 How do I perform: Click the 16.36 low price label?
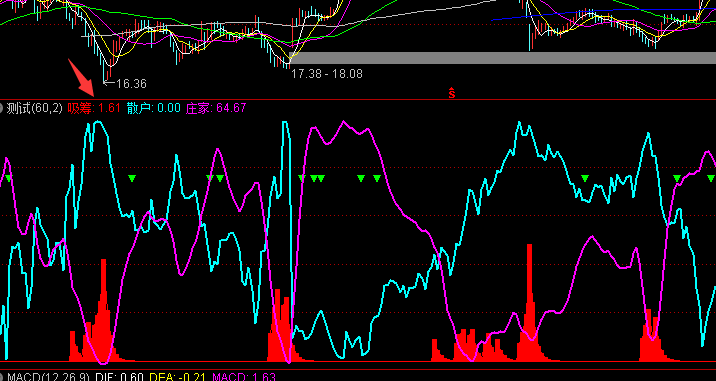132,84
